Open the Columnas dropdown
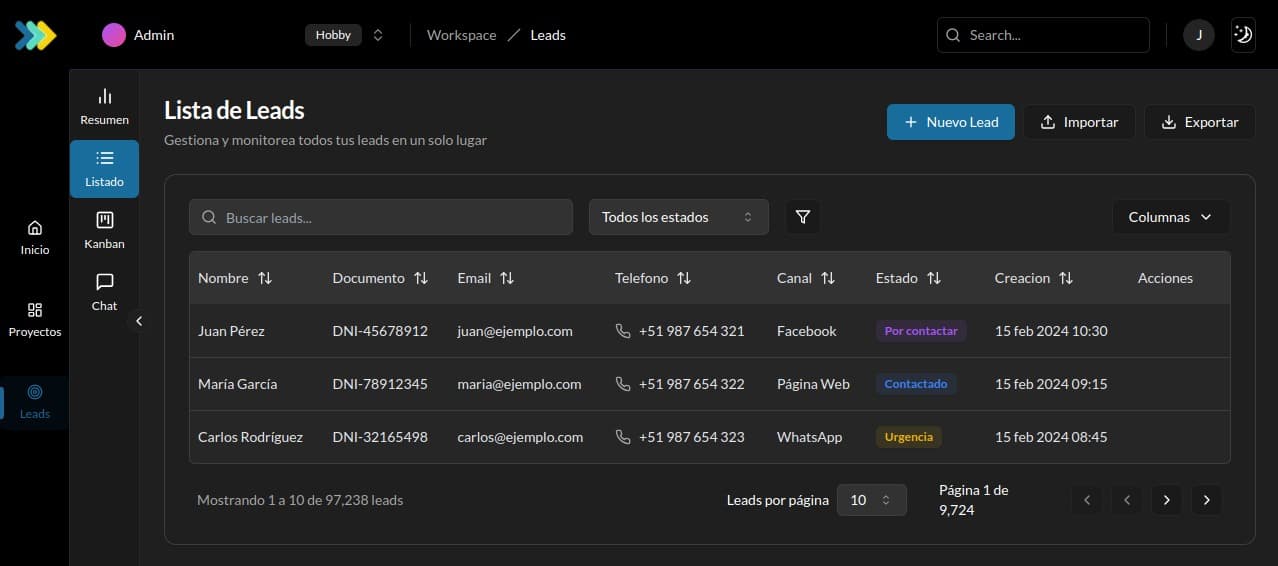The width and height of the screenshot is (1278, 566). (1170, 217)
